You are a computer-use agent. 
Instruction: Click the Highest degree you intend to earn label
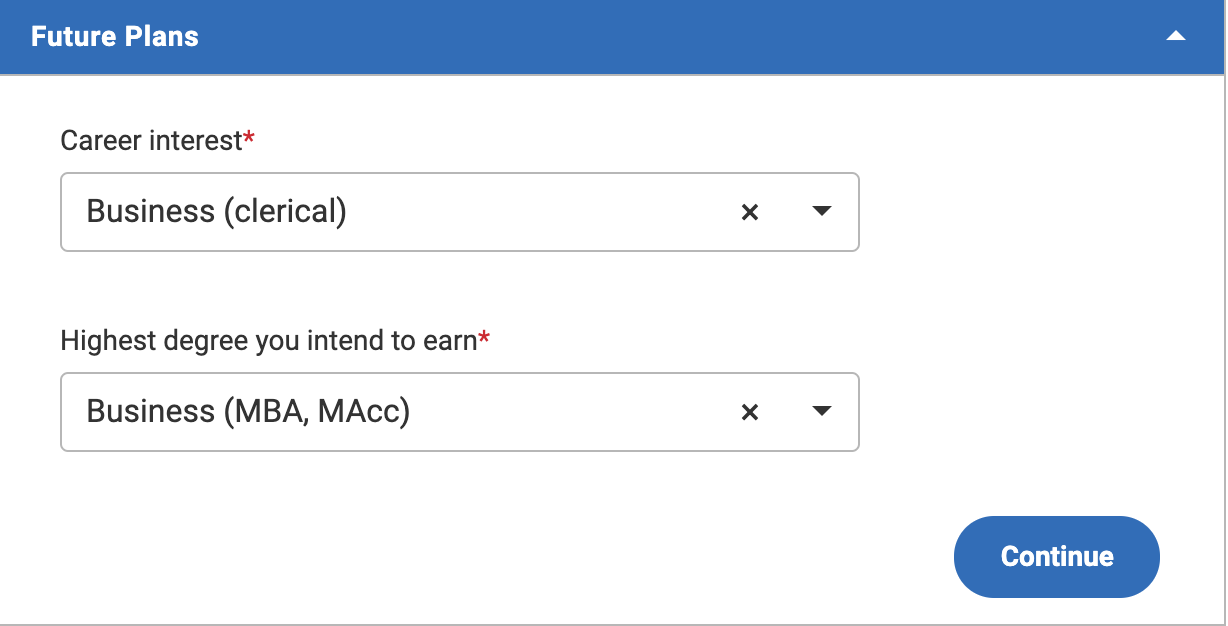270,340
